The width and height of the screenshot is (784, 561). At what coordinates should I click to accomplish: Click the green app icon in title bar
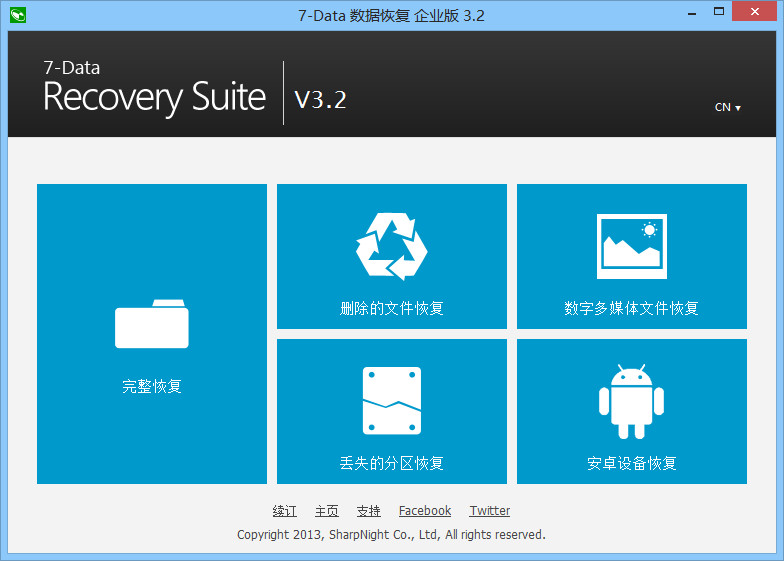click(18, 15)
